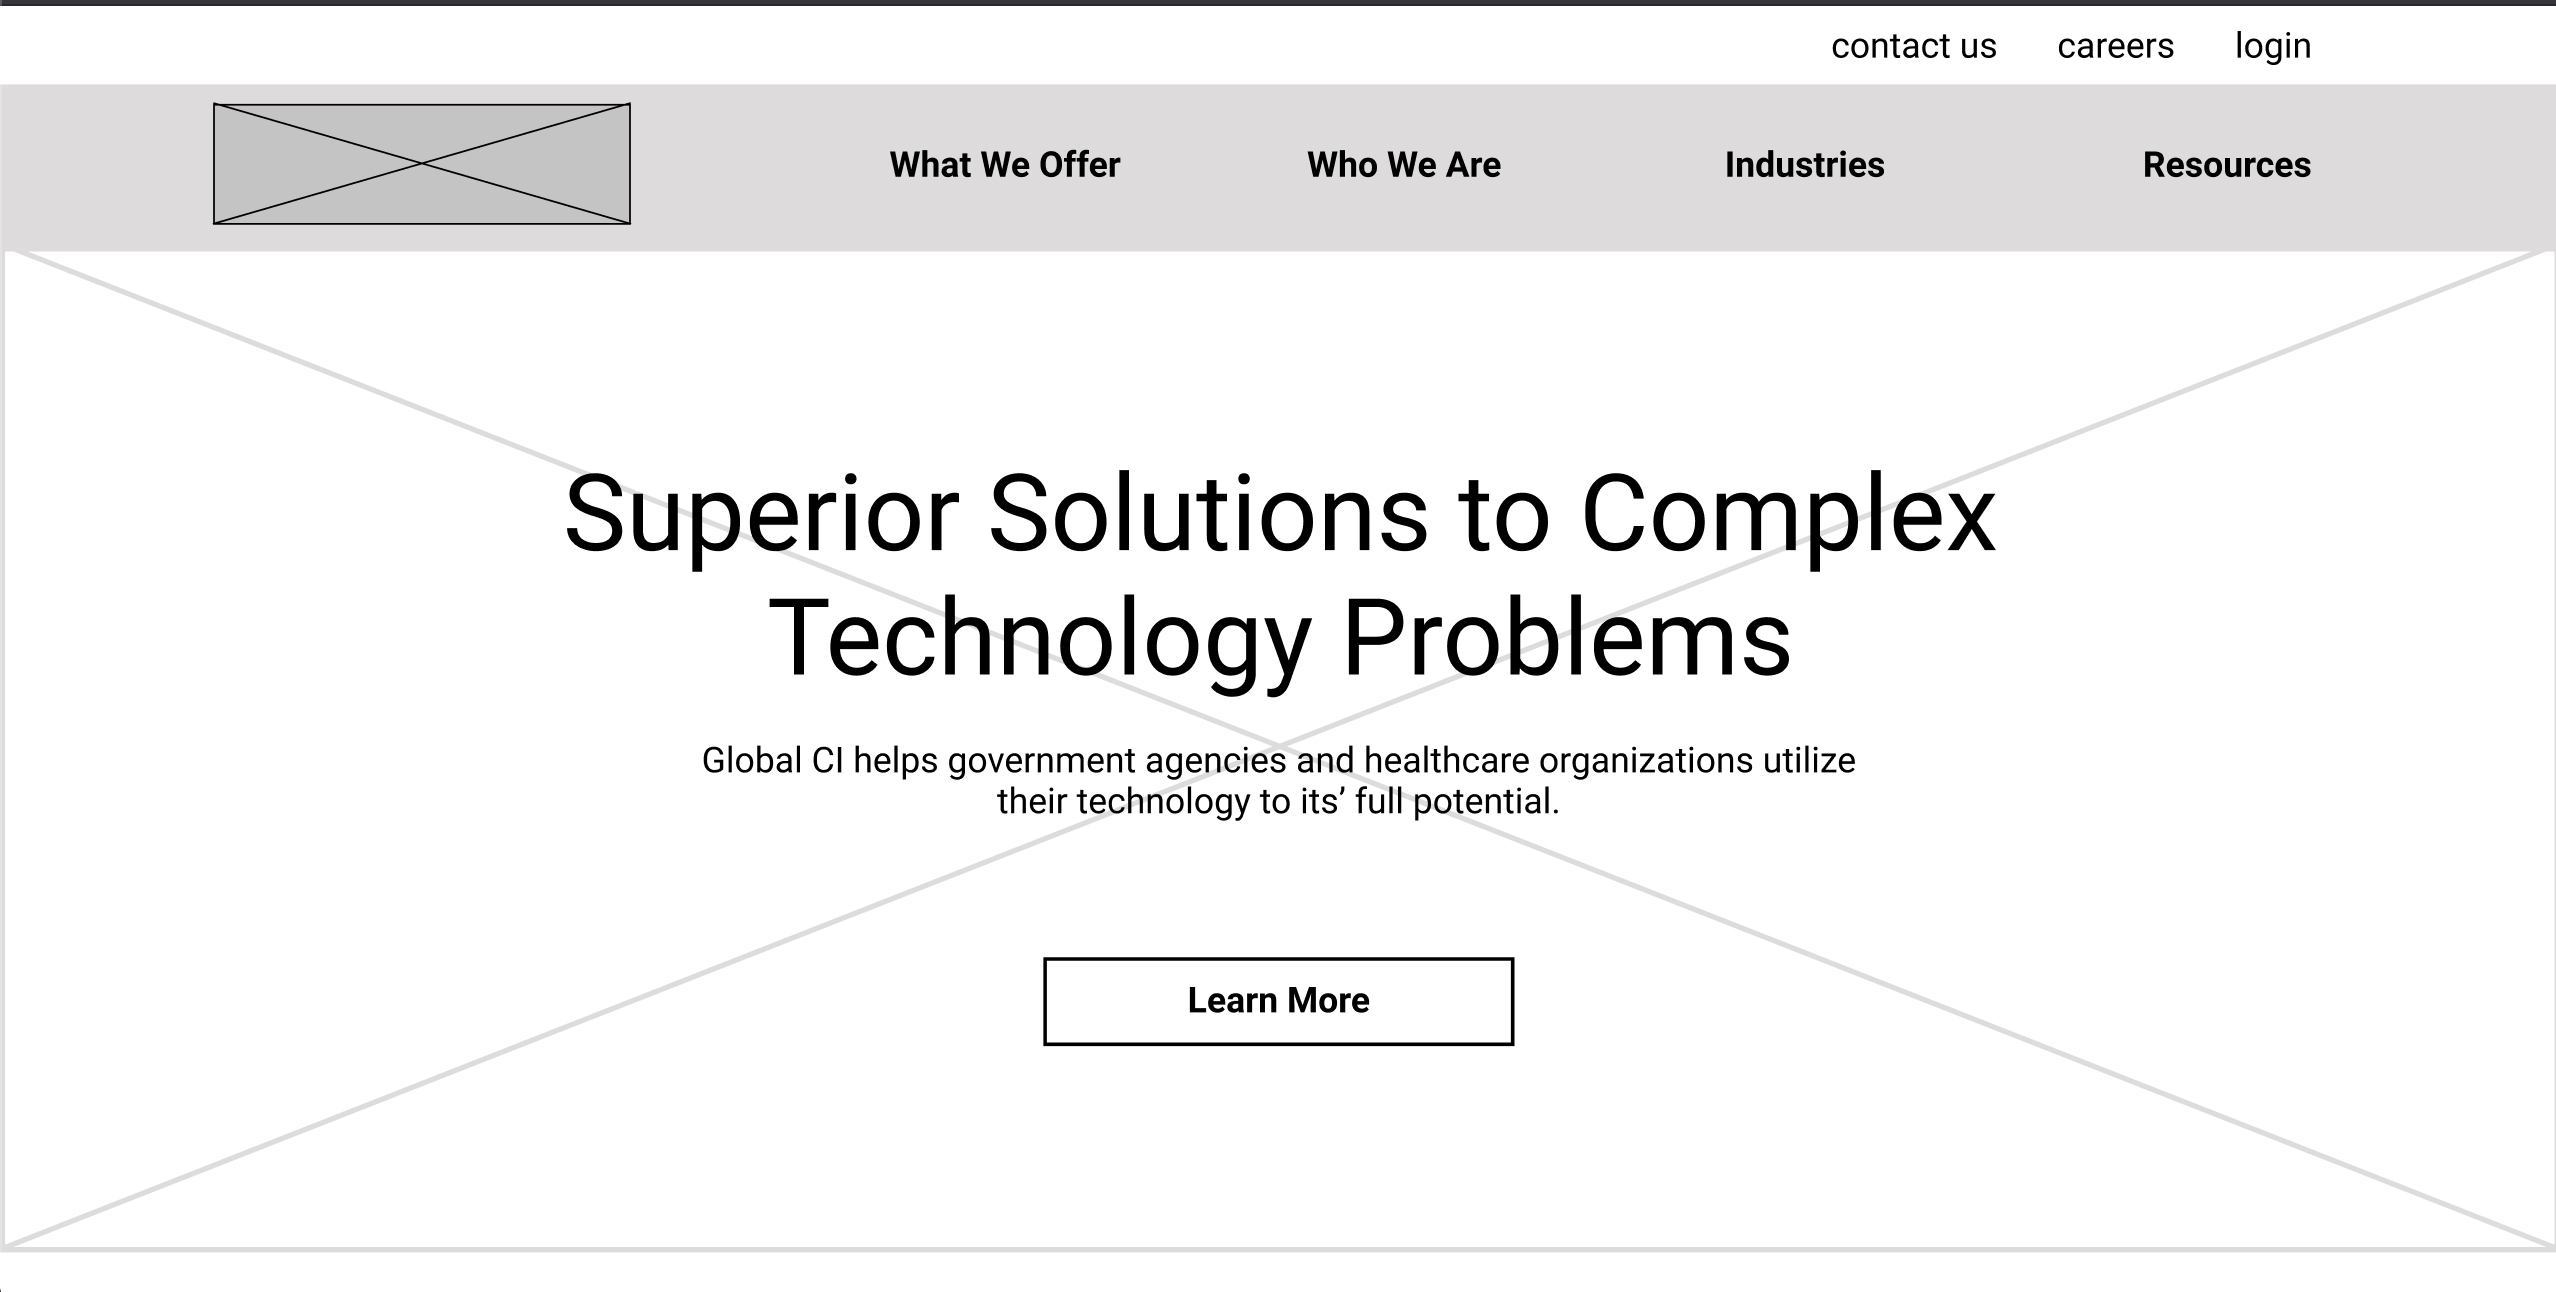Click the login link
Screen dimensions: 2556x1292
2274,44
